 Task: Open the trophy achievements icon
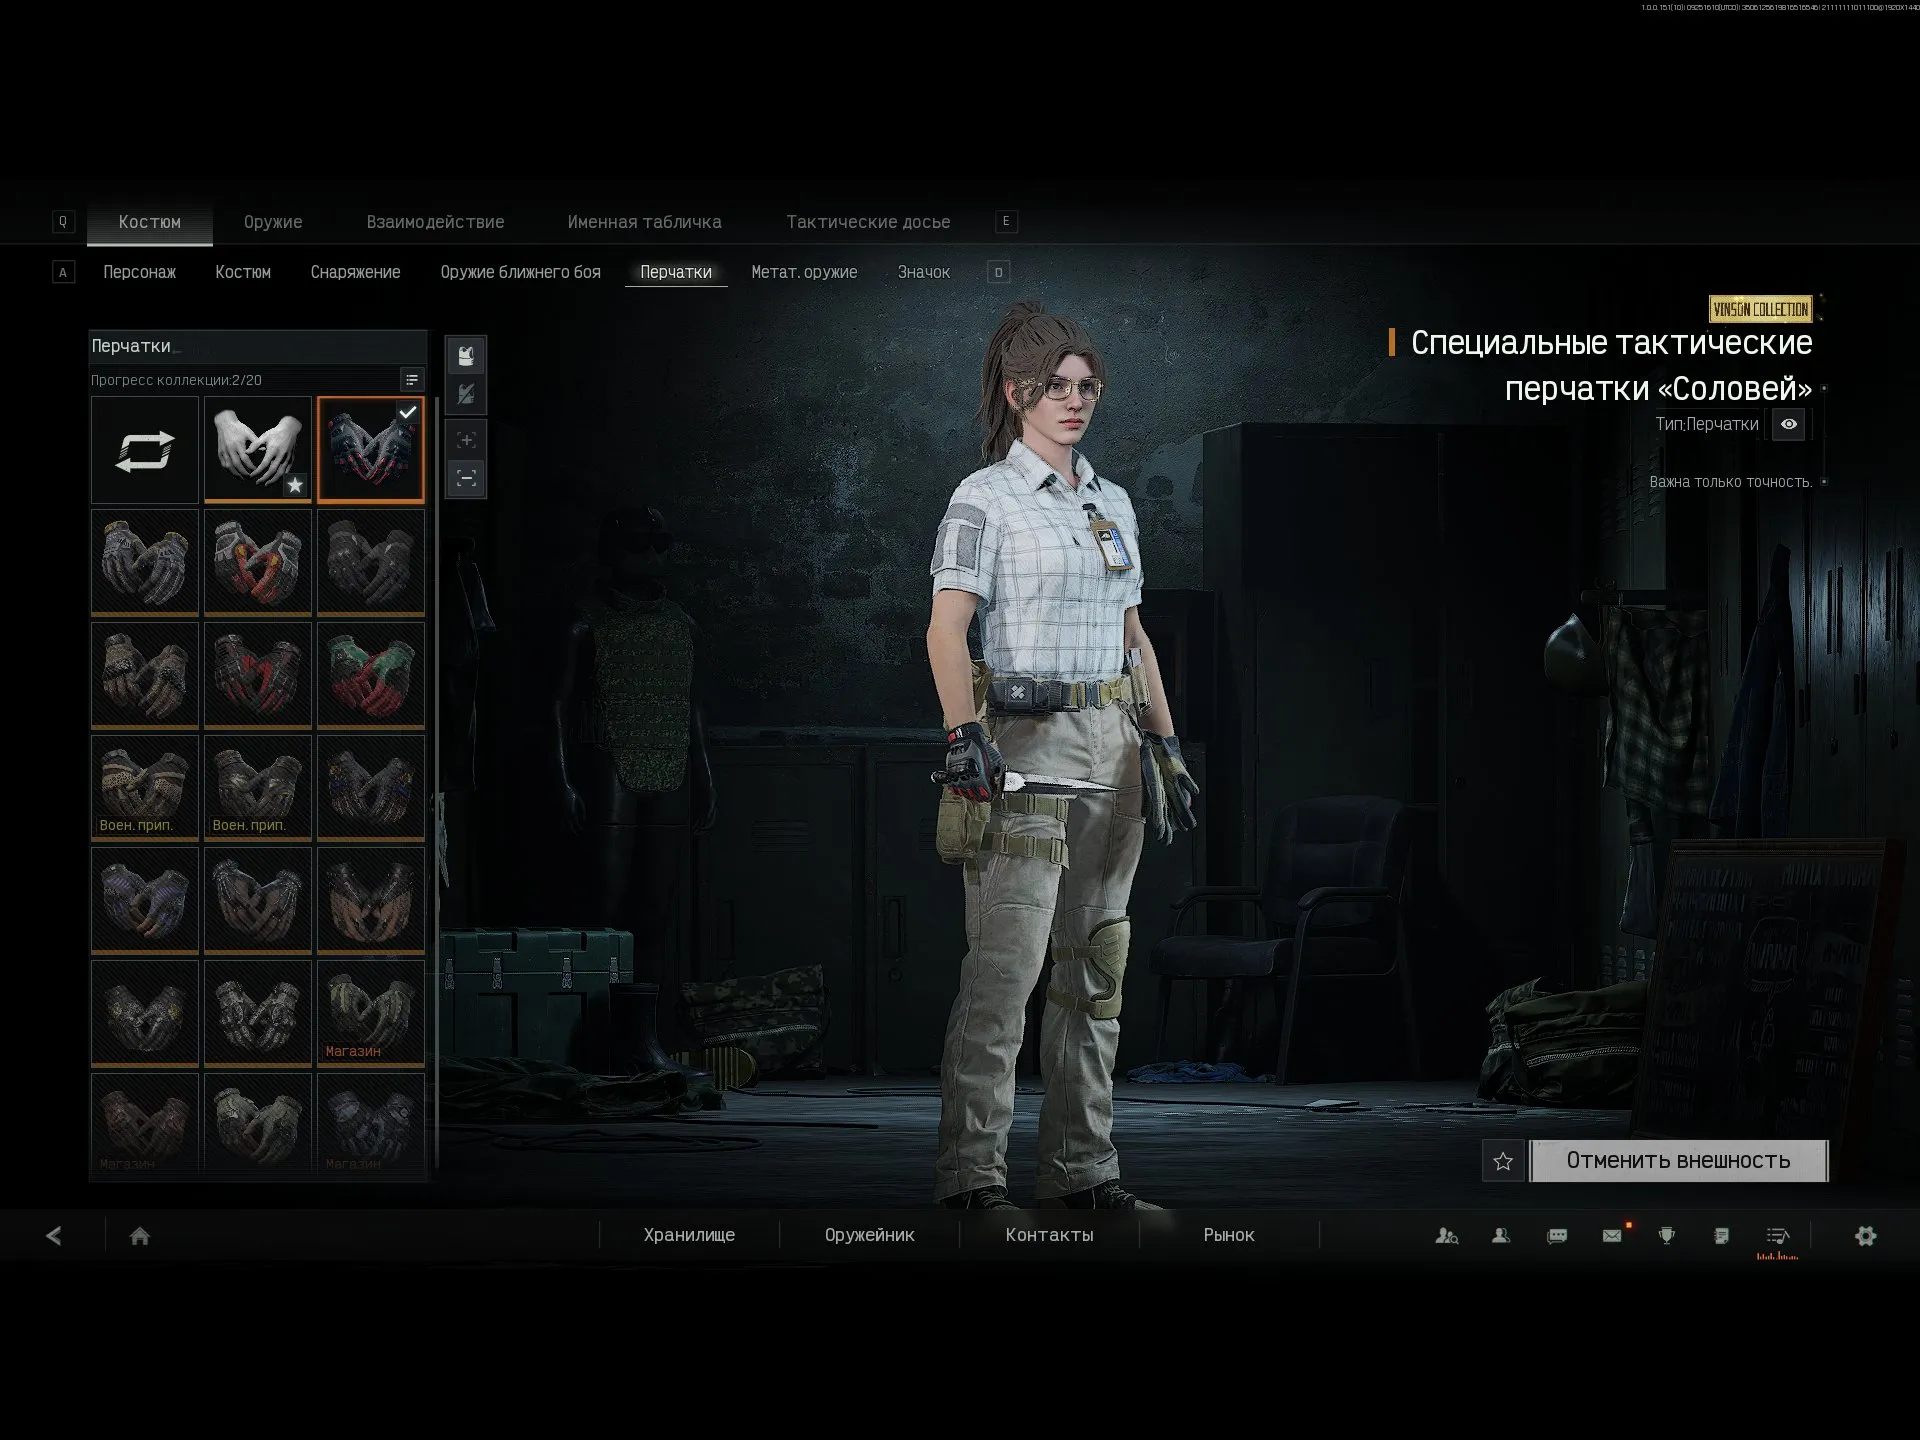pos(1667,1236)
